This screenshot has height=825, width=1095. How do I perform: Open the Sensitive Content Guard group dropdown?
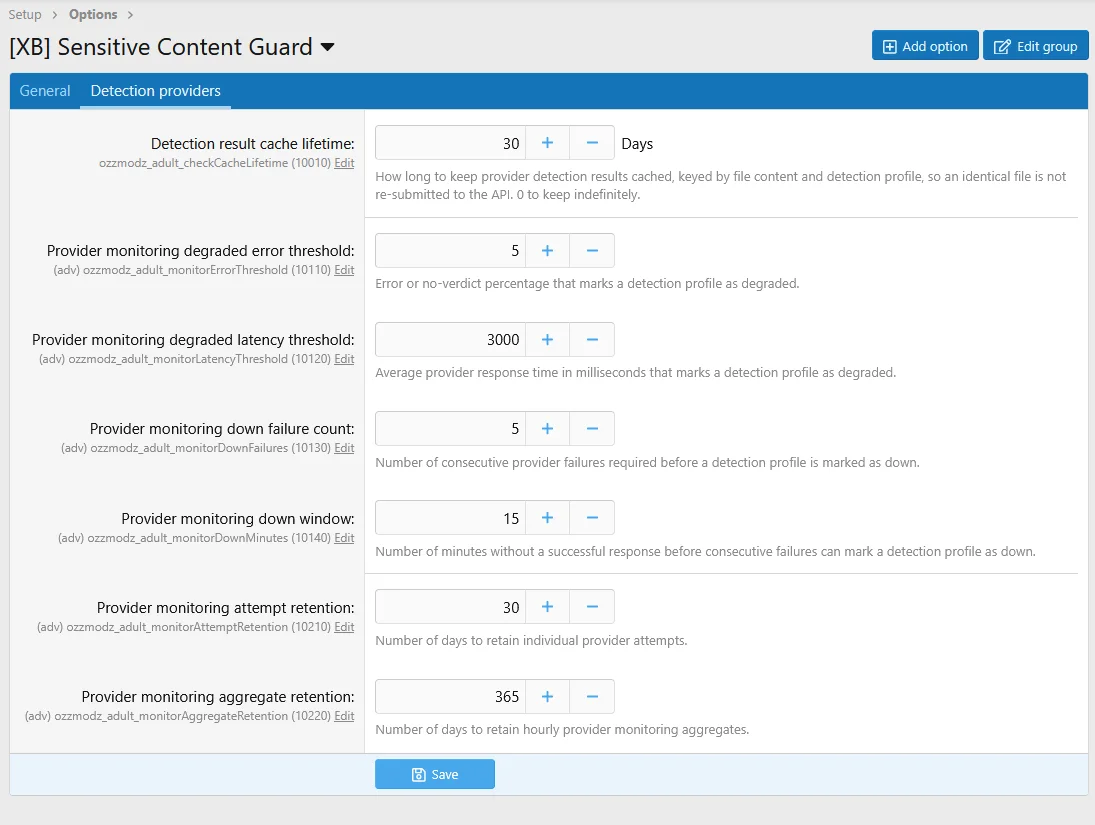coord(328,48)
